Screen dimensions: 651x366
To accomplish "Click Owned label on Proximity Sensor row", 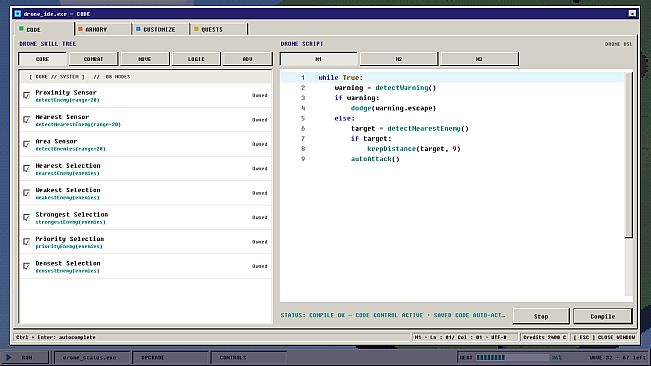I will click(x=259, y=95).
